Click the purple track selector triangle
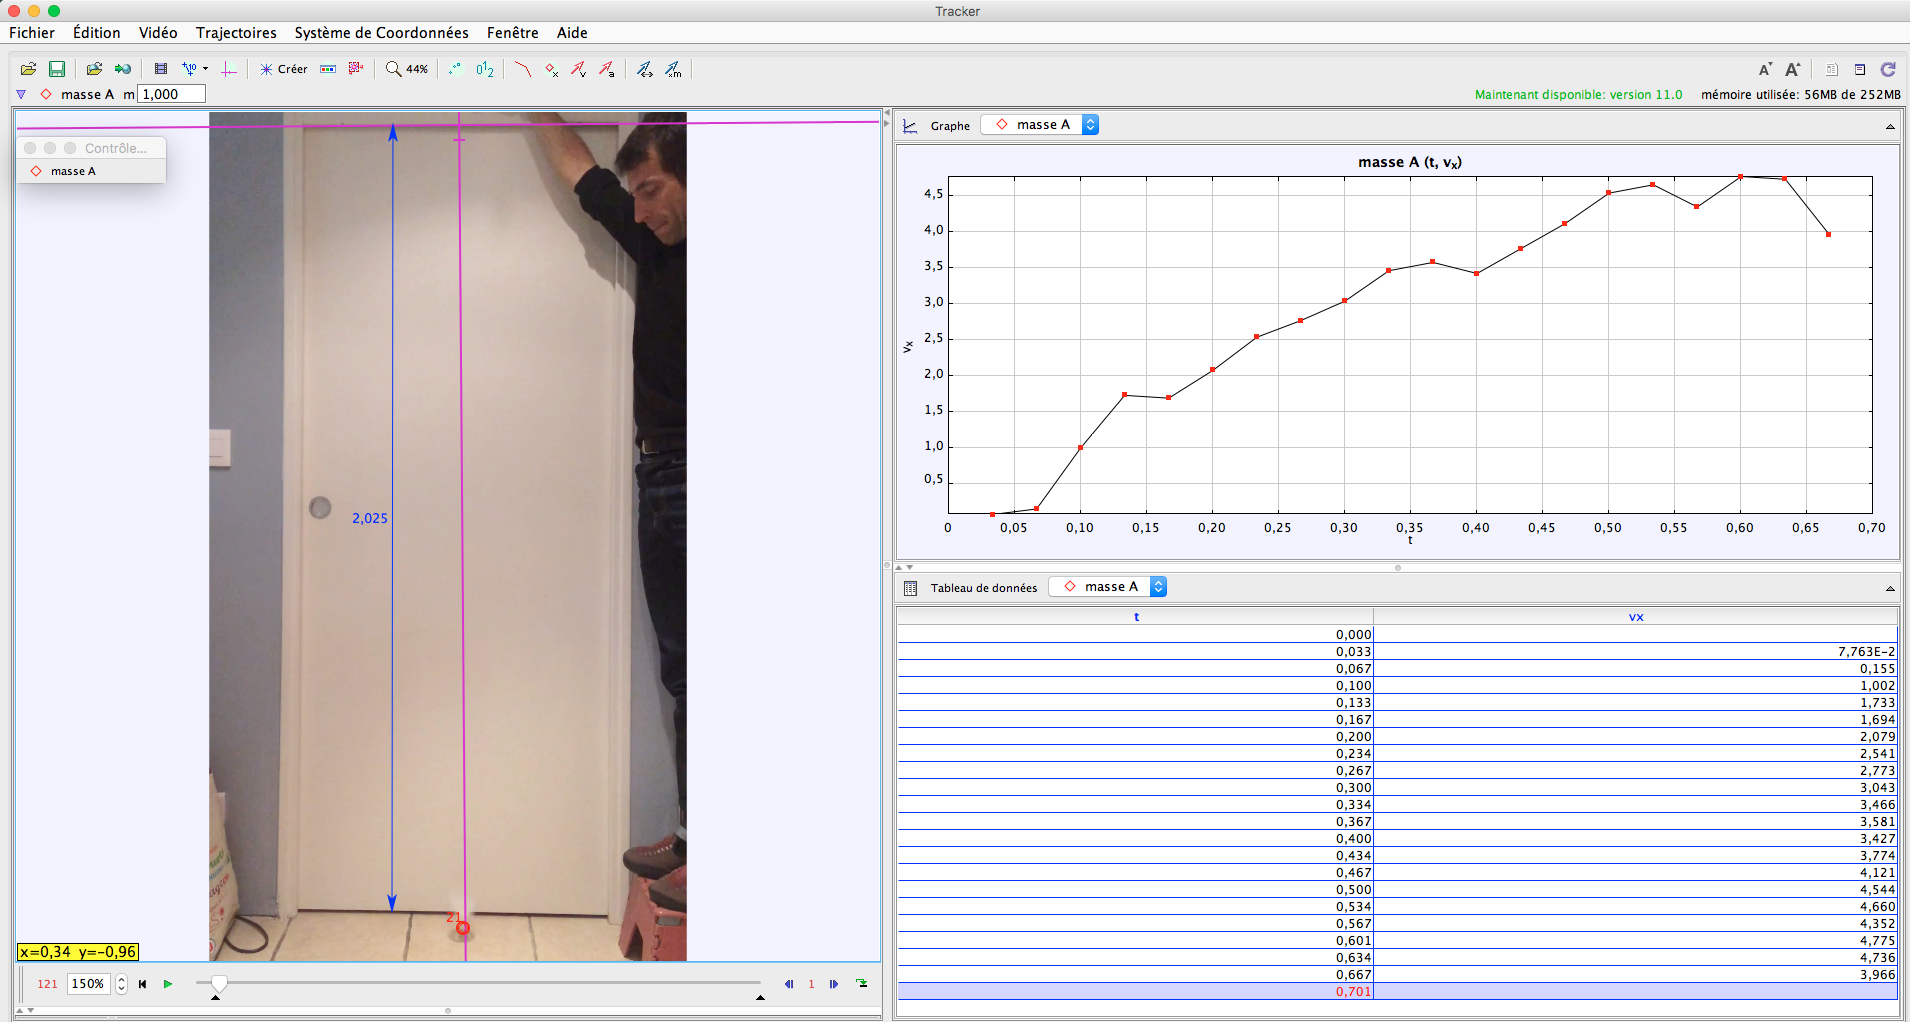The image size is (1910, 1022). pos(21,94)
